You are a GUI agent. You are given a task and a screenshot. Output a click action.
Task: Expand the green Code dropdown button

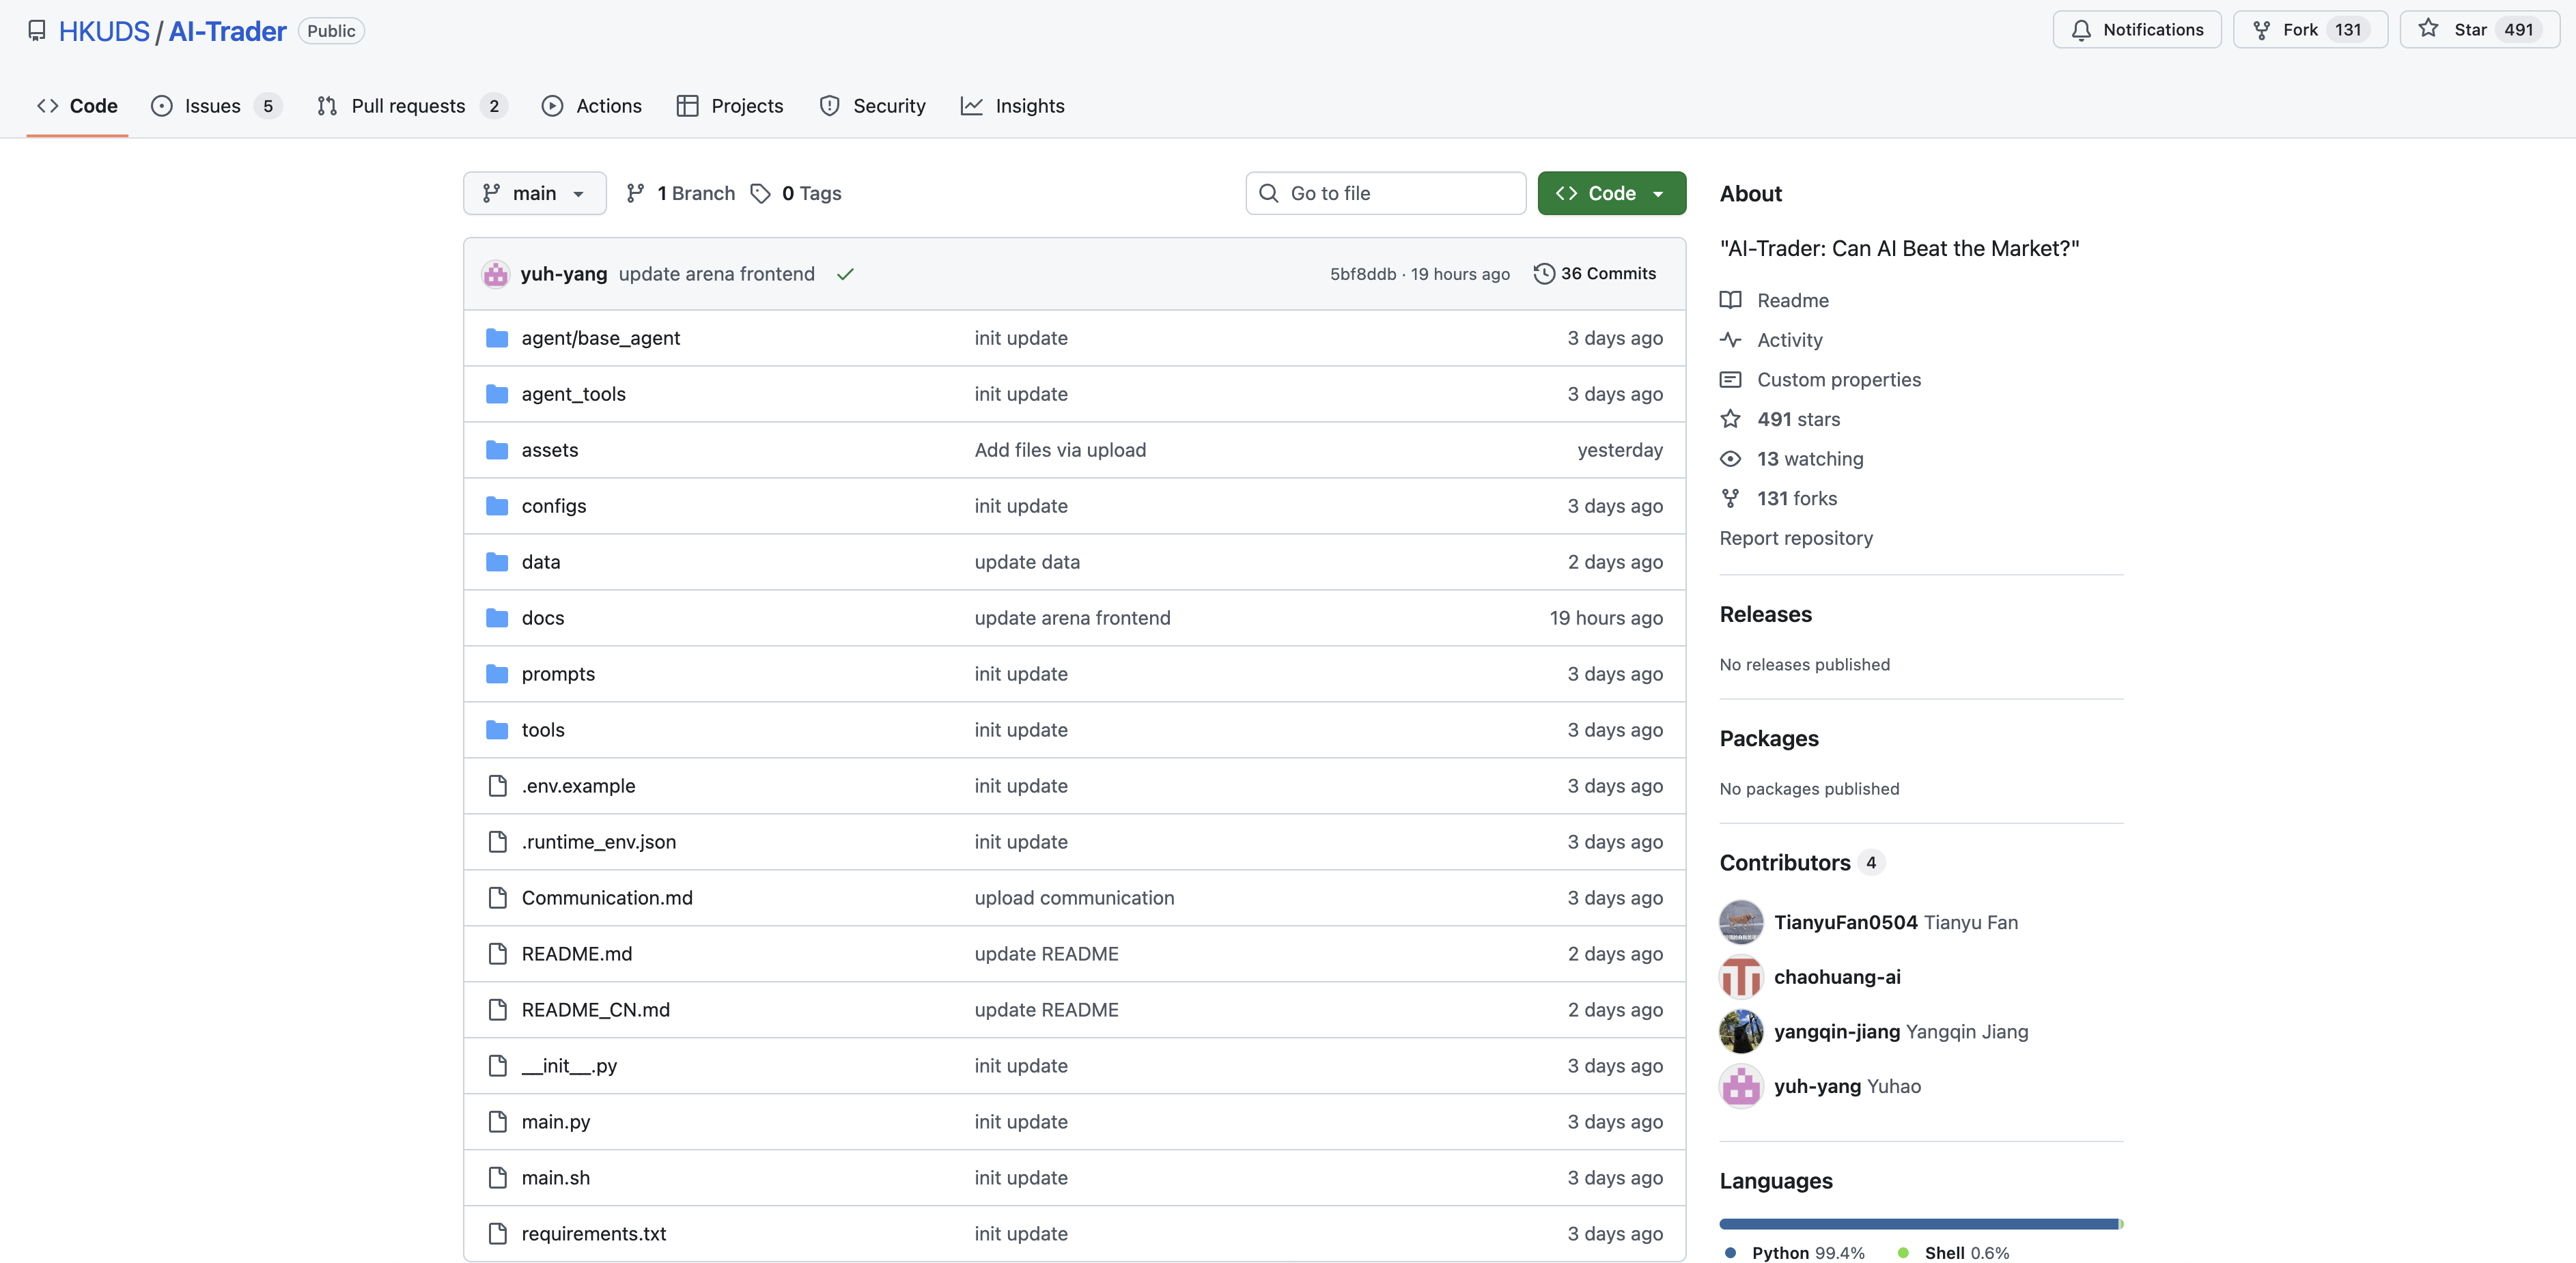1611,193
